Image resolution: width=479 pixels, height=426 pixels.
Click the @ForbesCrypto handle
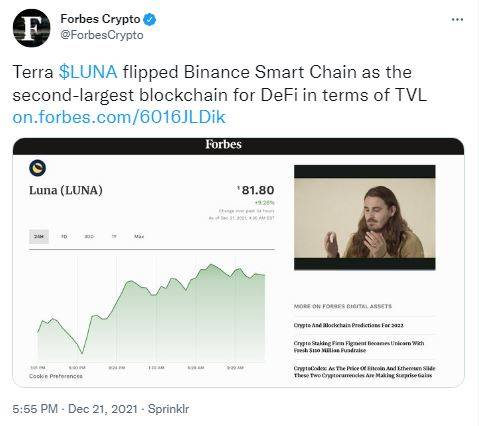point(102,35)
